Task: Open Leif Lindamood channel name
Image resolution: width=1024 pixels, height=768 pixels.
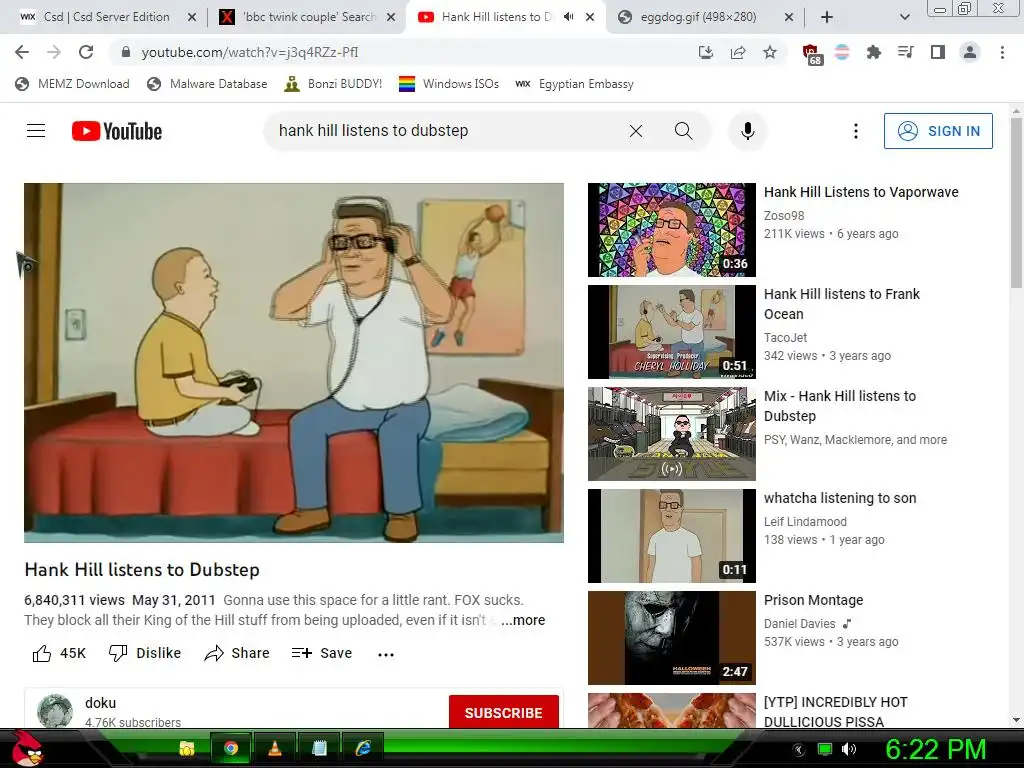Action: (x=805, y=521)
